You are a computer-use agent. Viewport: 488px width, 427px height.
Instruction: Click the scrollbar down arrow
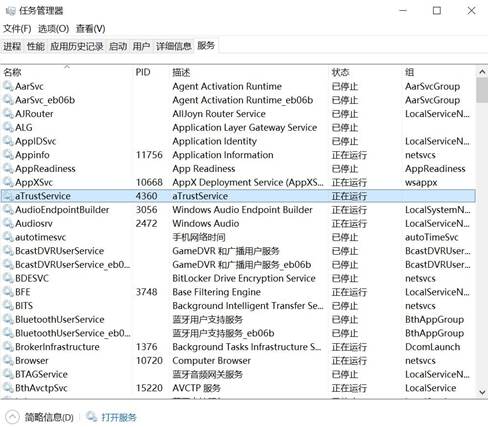(482, 392)
